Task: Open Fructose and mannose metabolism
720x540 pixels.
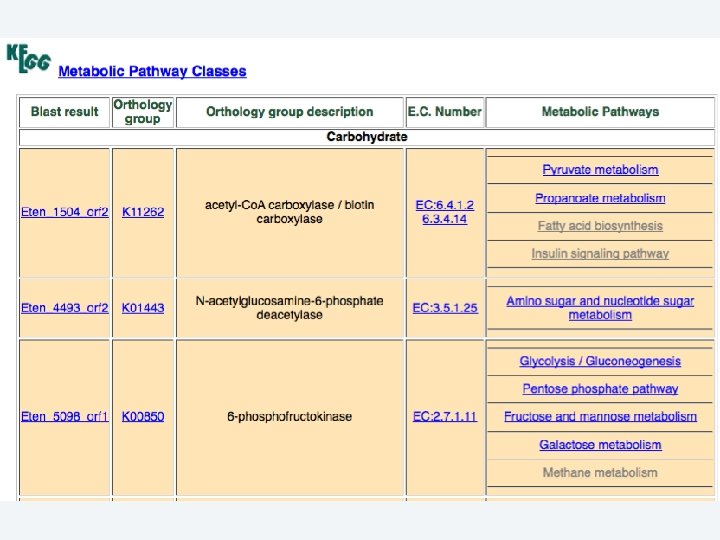Action: click(x=600, y=416)
